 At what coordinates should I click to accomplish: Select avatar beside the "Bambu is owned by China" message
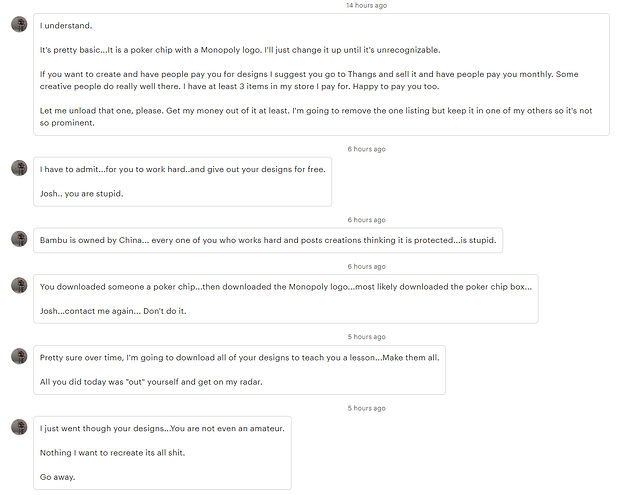tap(19, 239)
